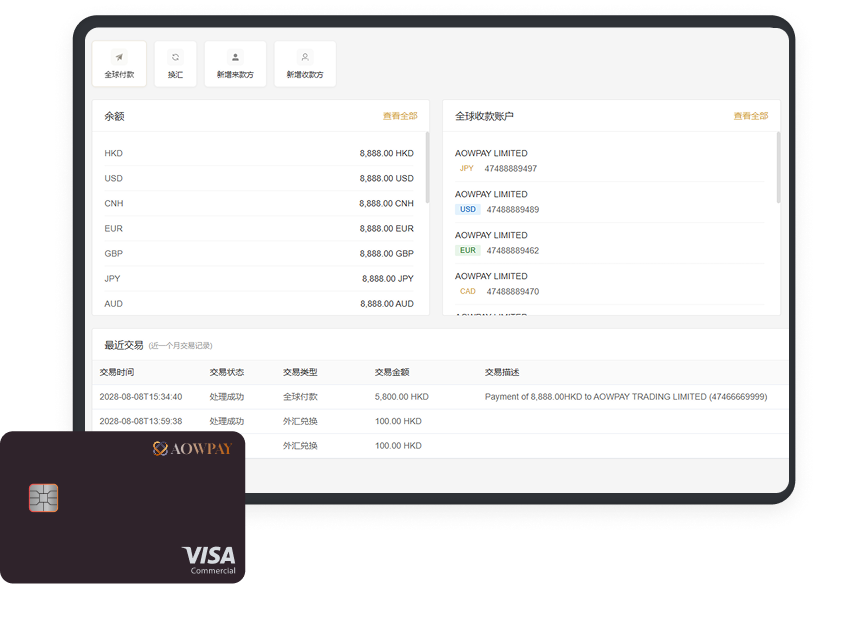Click the EUR currency tag badge
858x617 pixels.
468,251
